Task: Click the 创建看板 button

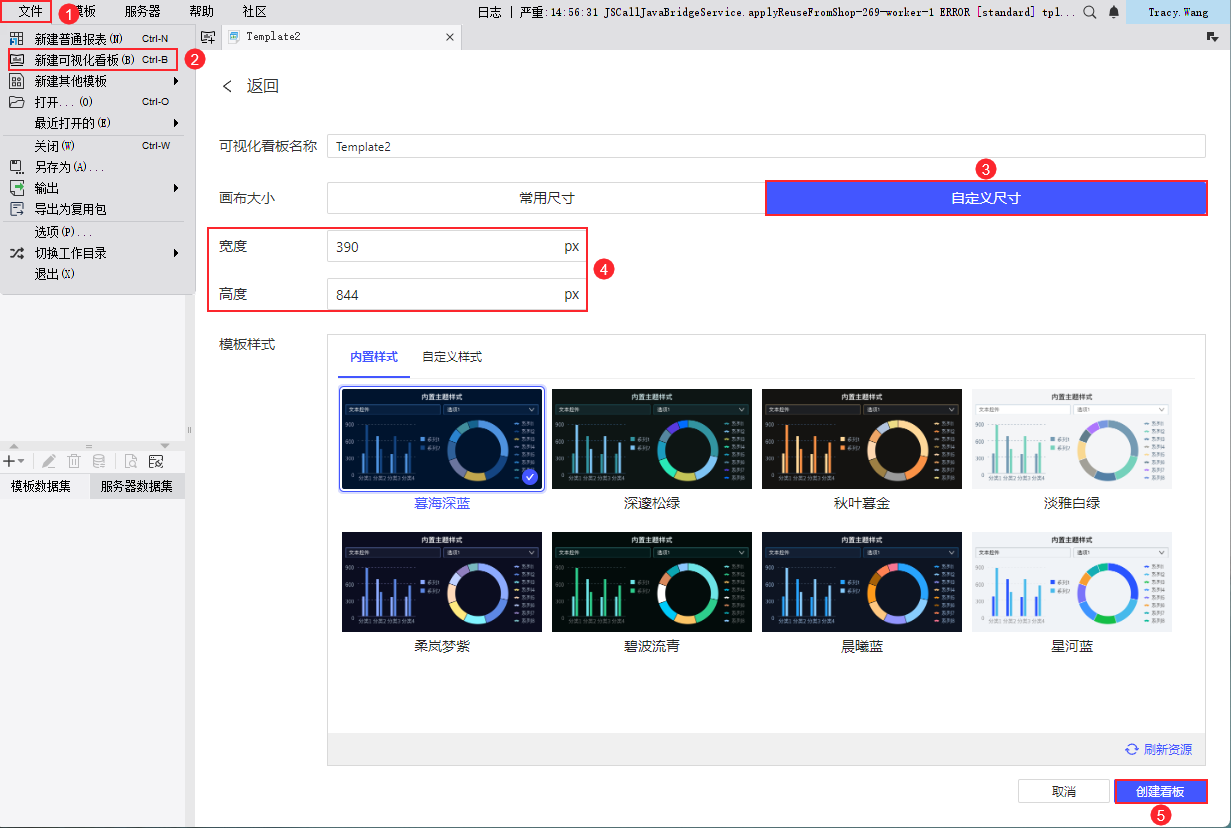Action: [x=1160, y=791]
